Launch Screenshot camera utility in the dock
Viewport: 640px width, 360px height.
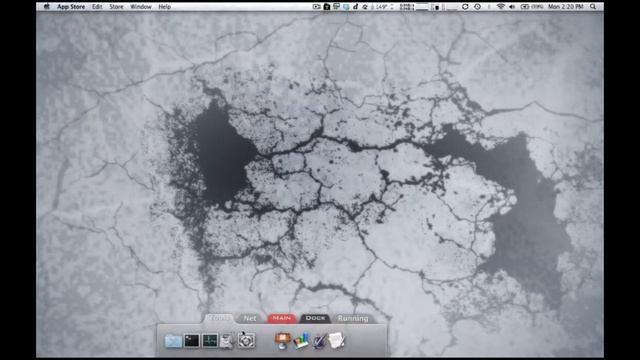click(x=246, y=340)
